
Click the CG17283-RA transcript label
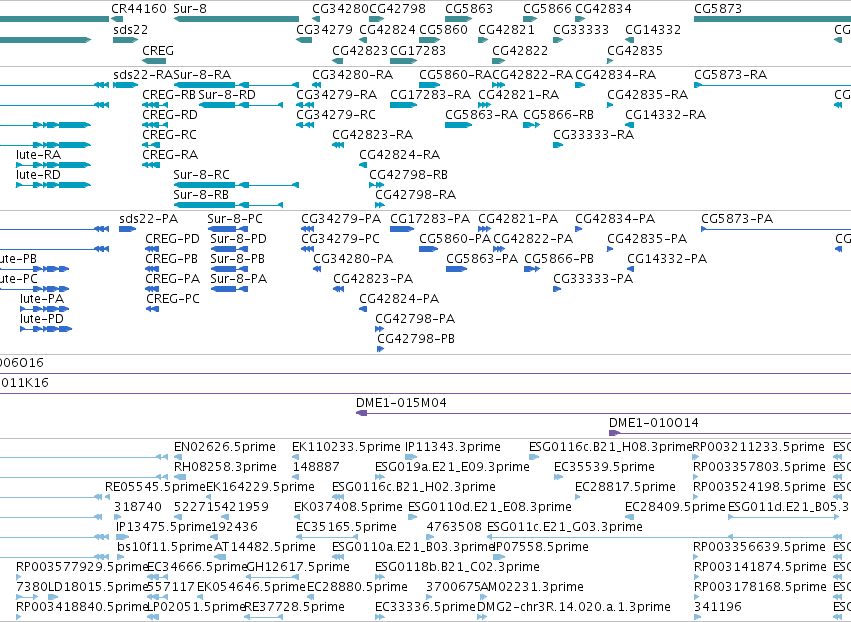(430, 94)
